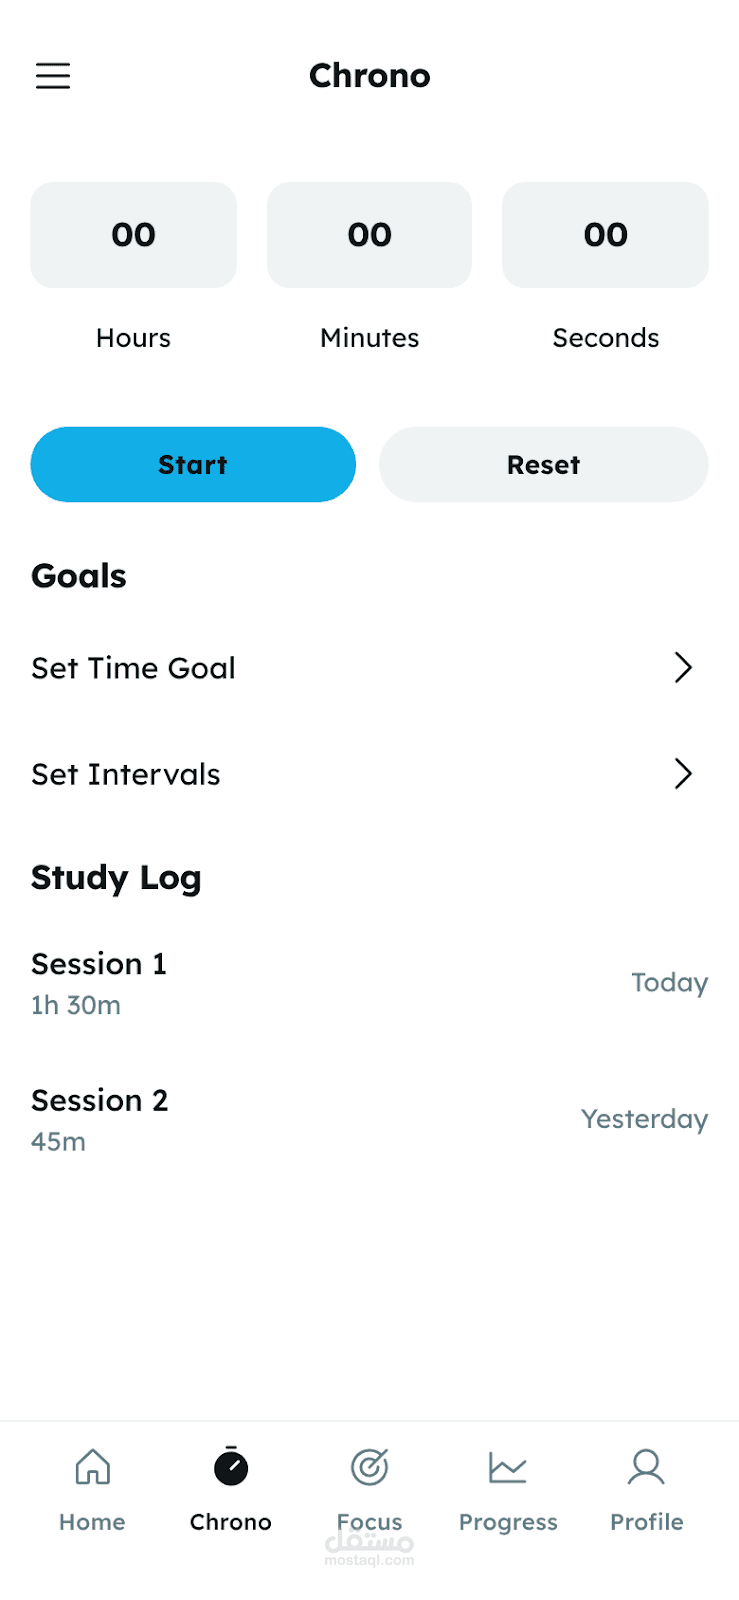Tap the Home house icon
The height and width of the screenshot is (1600, 739).
click(93, 1467)
